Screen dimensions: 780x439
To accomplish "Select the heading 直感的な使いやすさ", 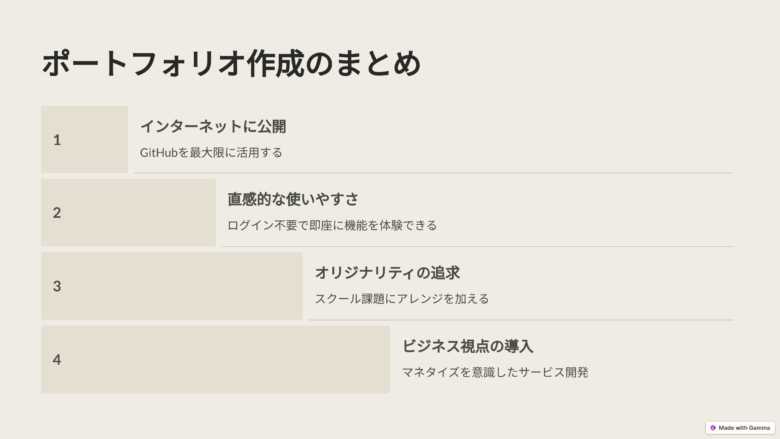I will 293,199.
